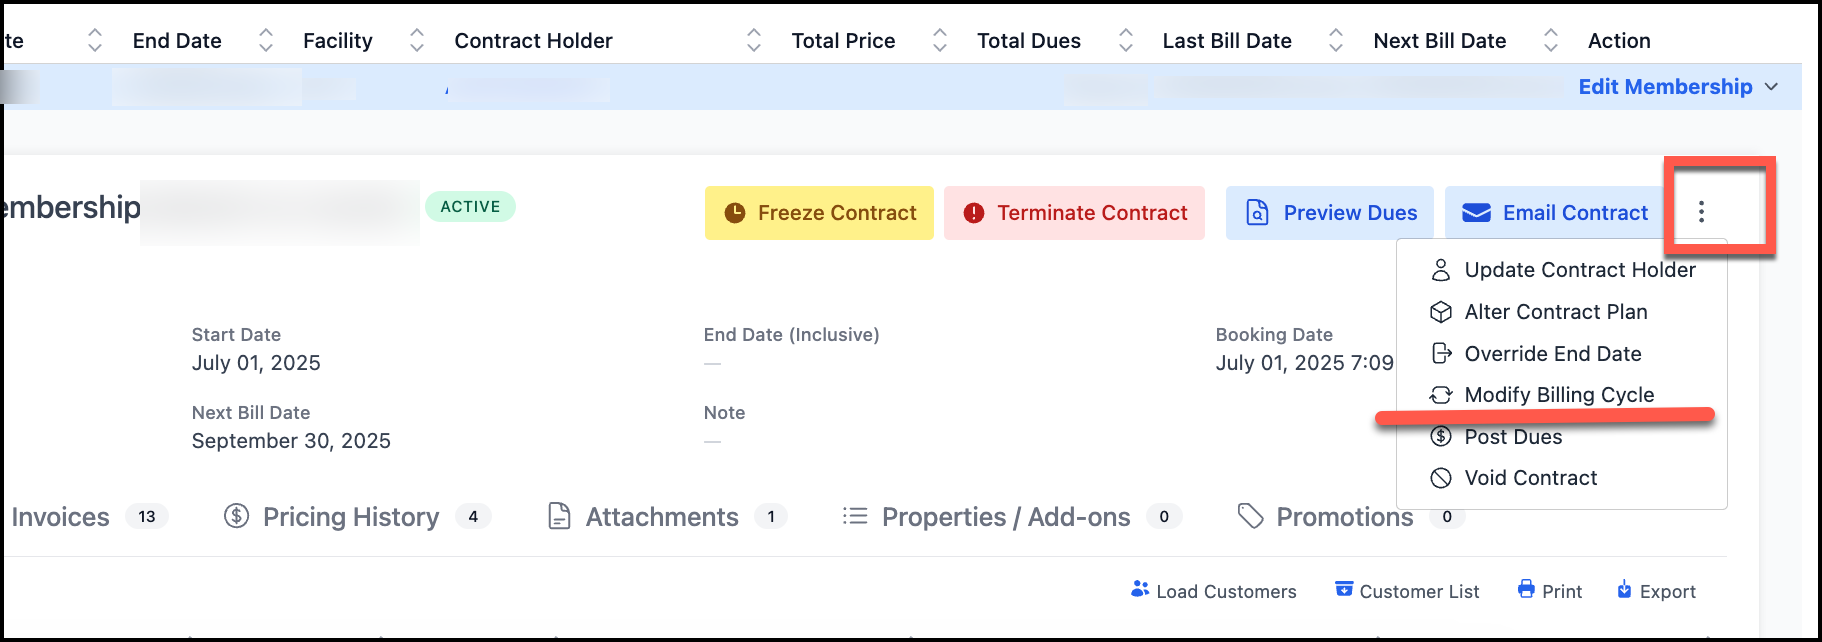The image size is (1822, 642).
Task: Choose Void Contract in the menu
Action: click(1530, 478)
